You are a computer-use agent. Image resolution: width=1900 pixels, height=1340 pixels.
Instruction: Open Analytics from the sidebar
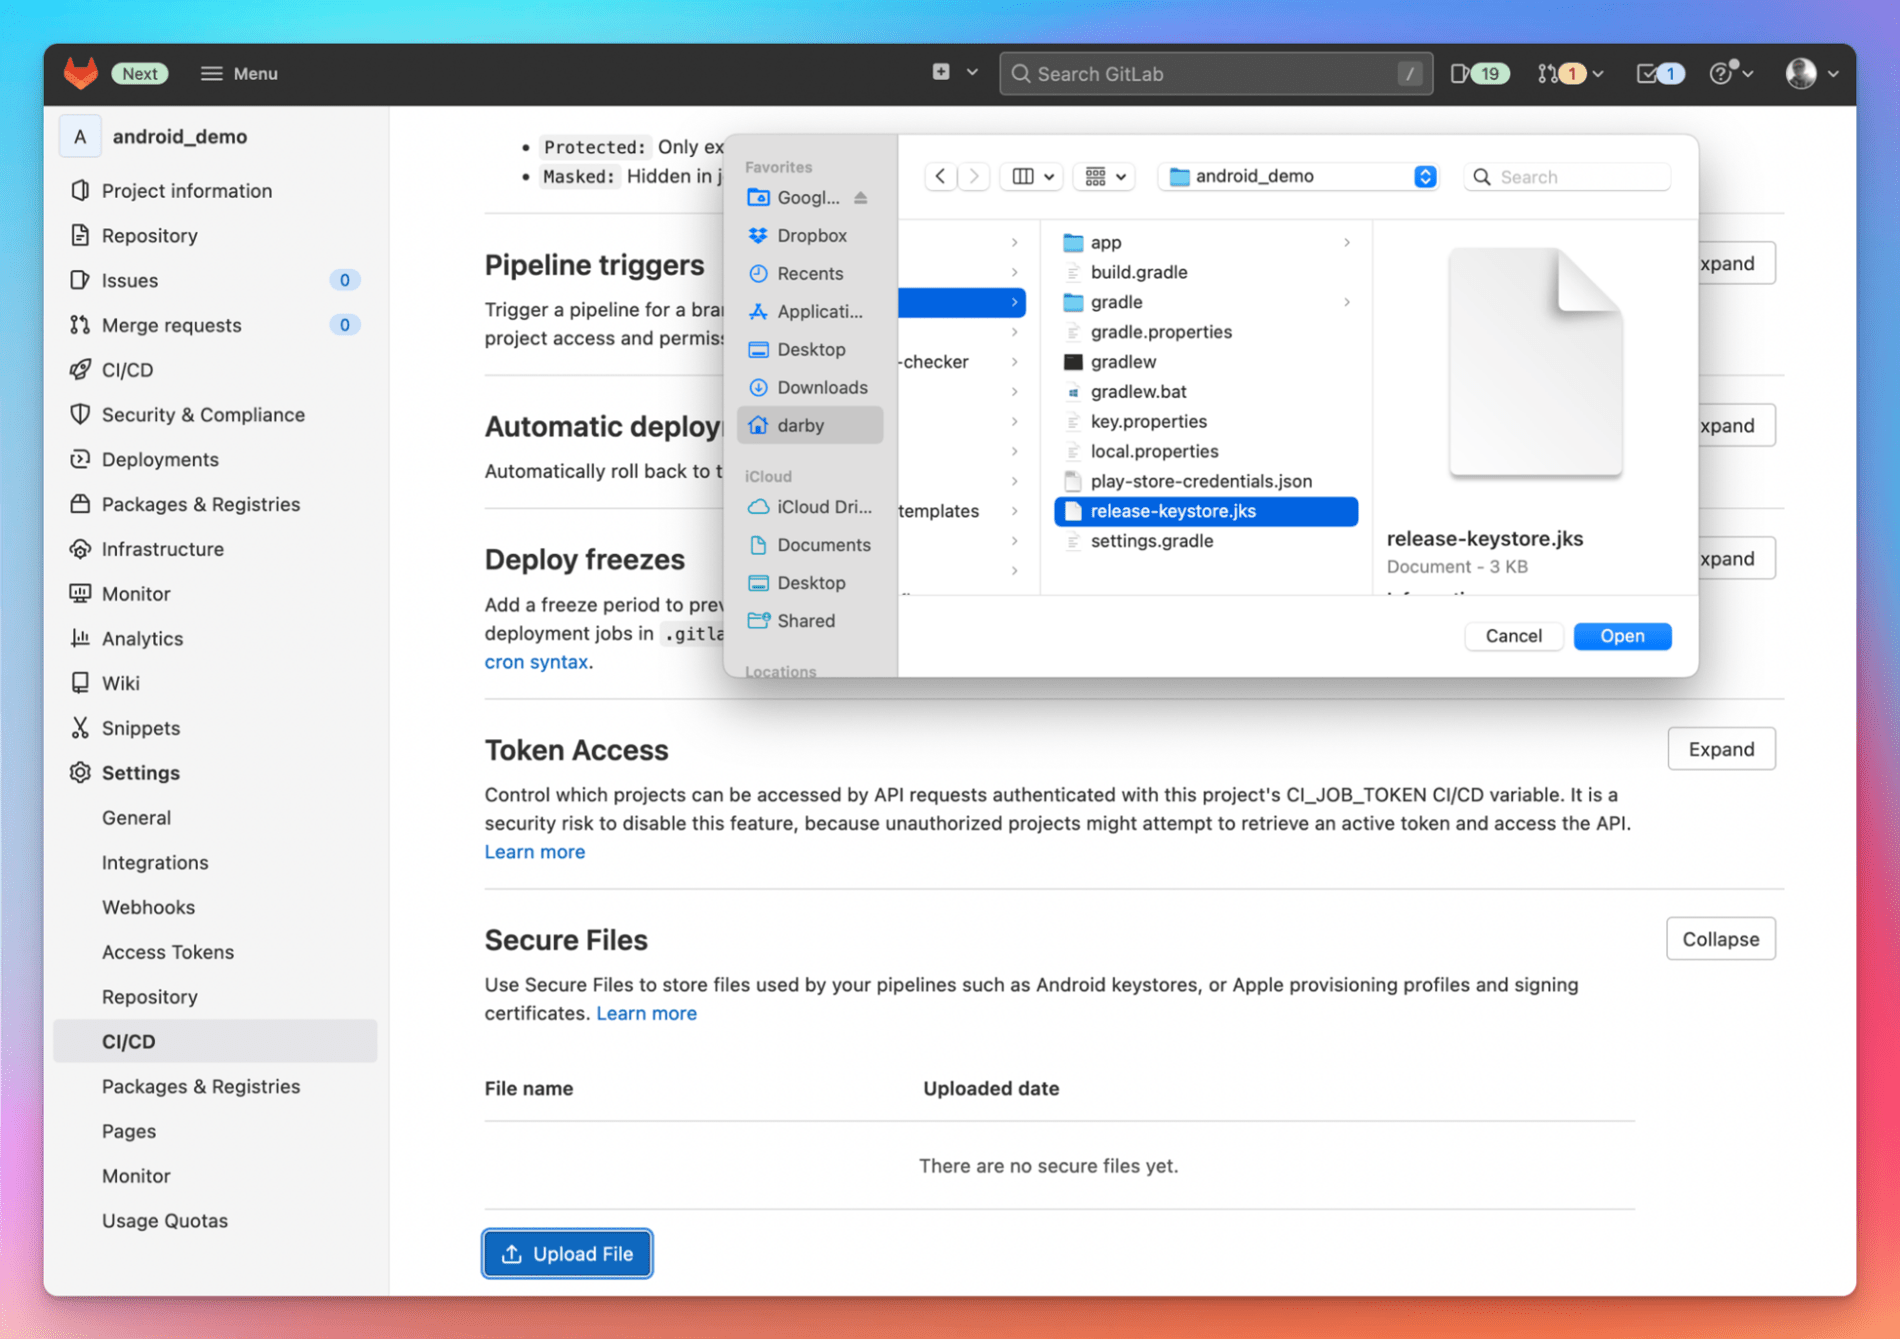point(142,638)
